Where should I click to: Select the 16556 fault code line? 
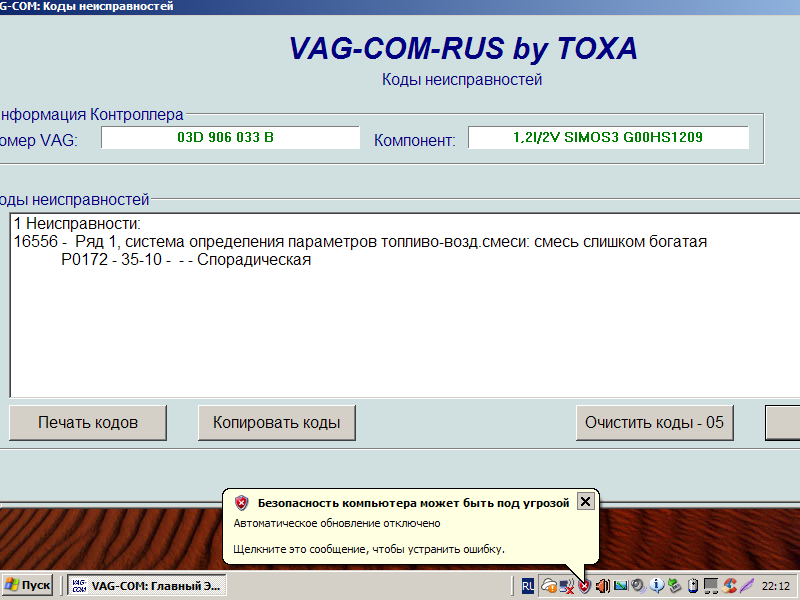coord(360,241)
